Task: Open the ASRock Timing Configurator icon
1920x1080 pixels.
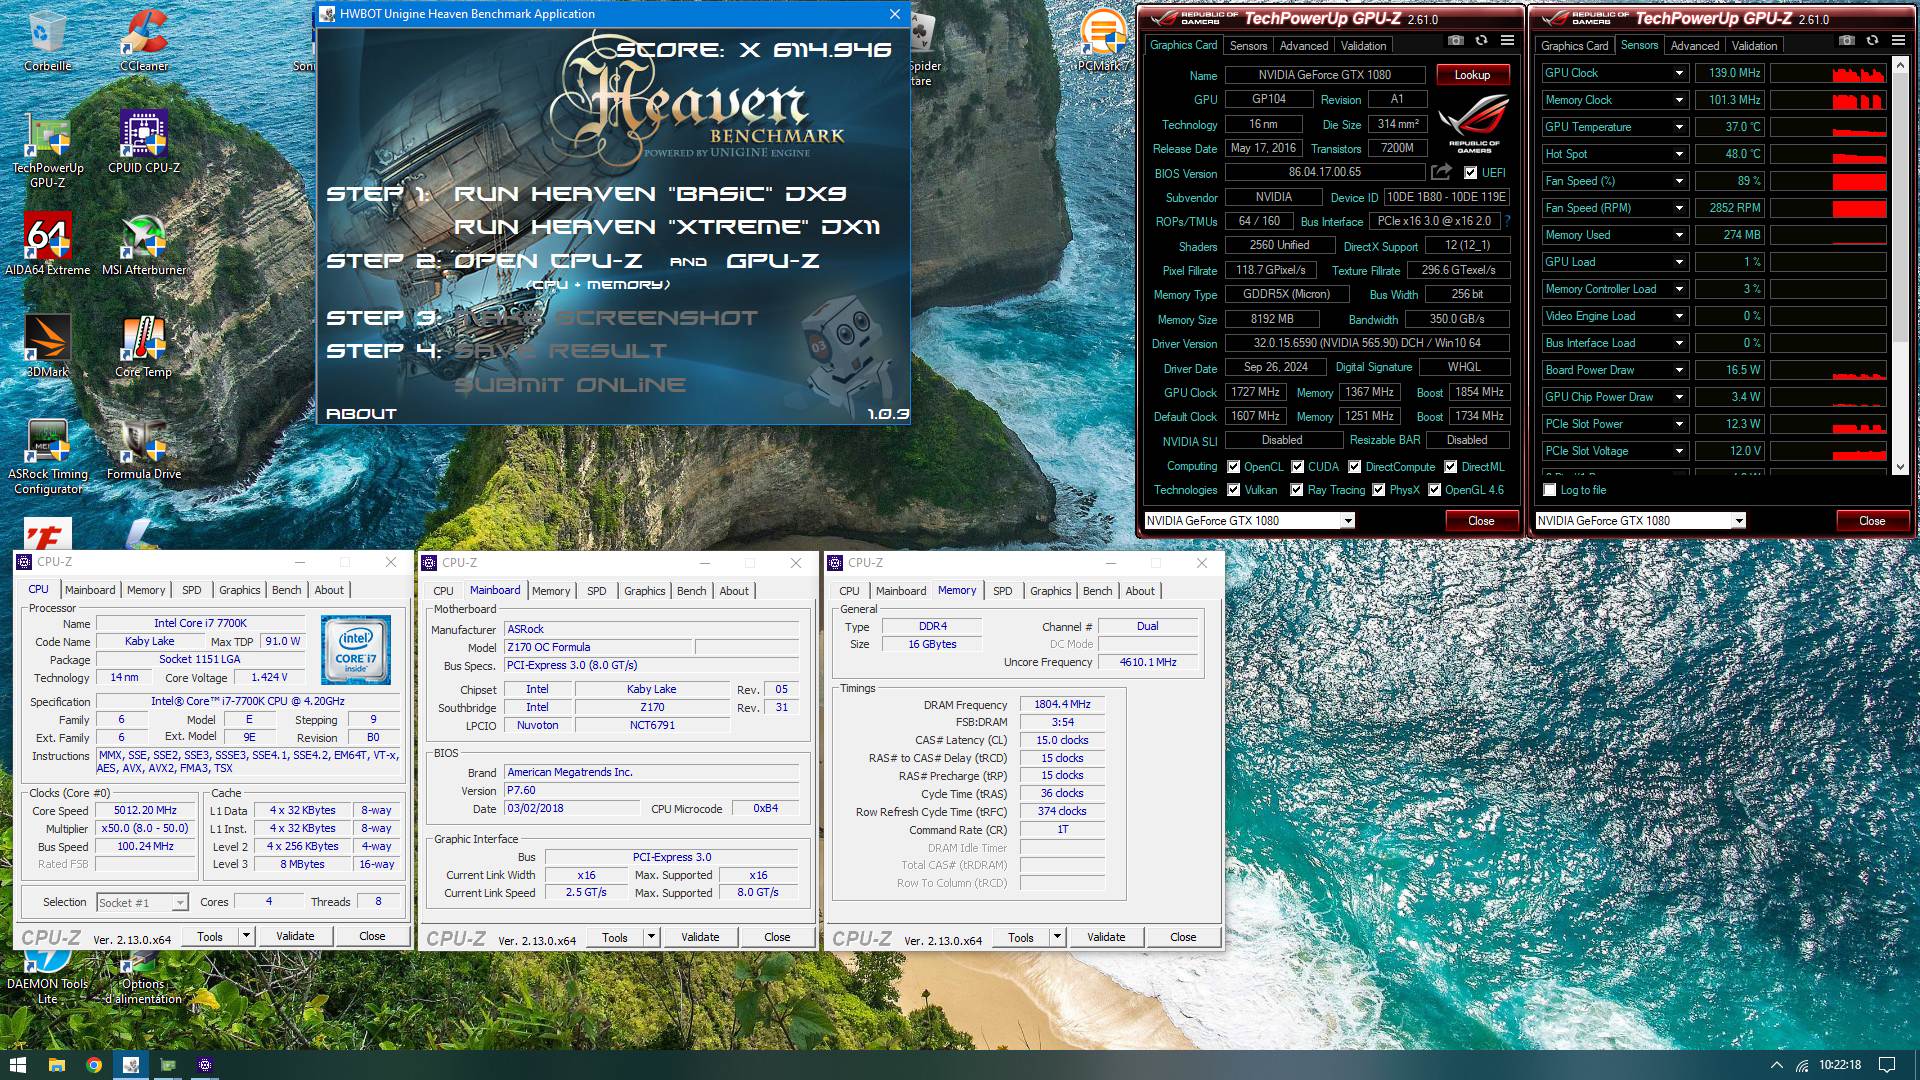Action: (47, 455)
